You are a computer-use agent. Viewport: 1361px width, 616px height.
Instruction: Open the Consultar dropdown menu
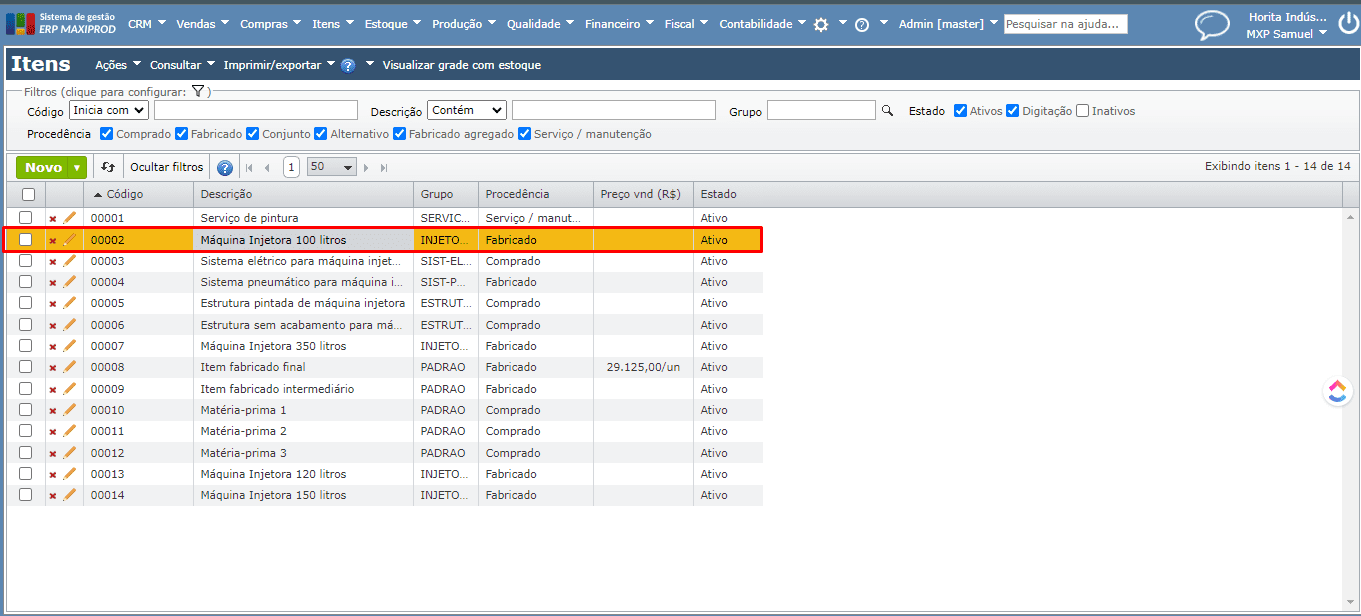coord(182,65)
